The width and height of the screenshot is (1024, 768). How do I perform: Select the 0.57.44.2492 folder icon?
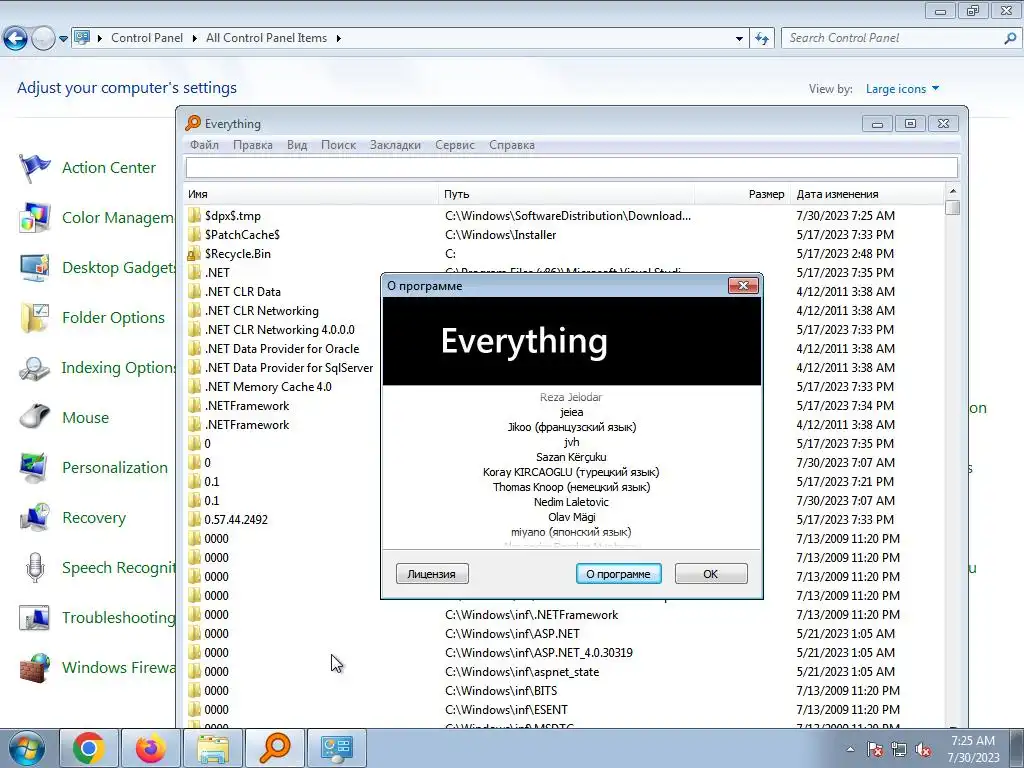tap(194, 519)
